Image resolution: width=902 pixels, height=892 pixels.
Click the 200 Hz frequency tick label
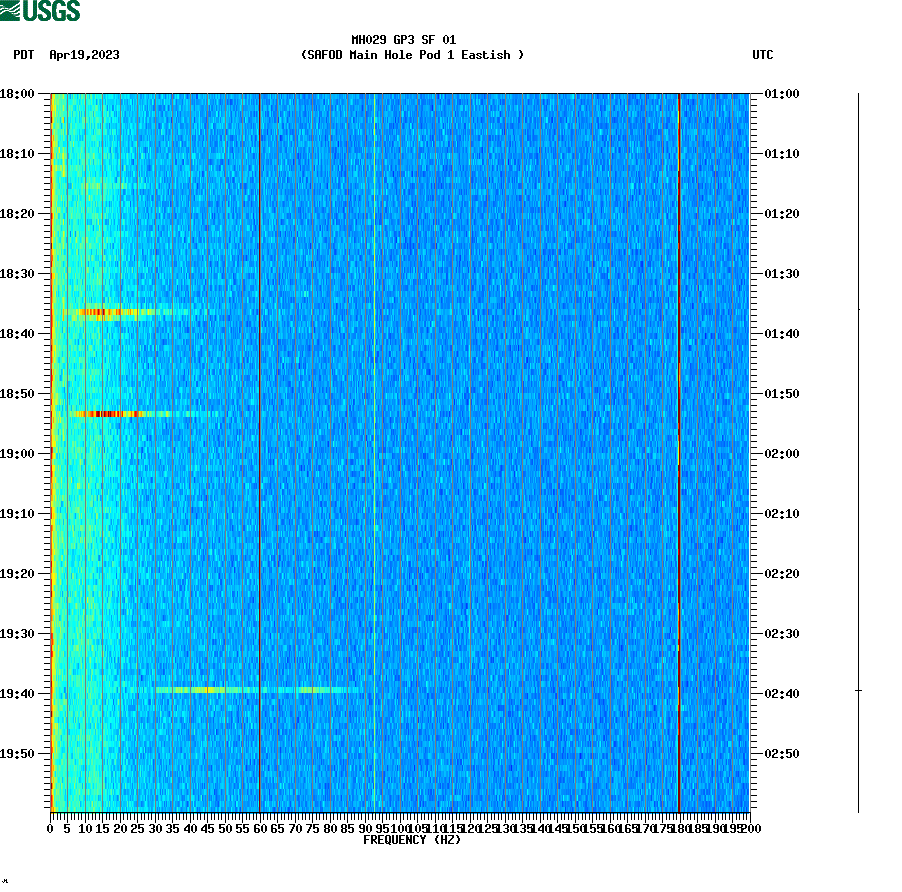click(x=748, y=827)
